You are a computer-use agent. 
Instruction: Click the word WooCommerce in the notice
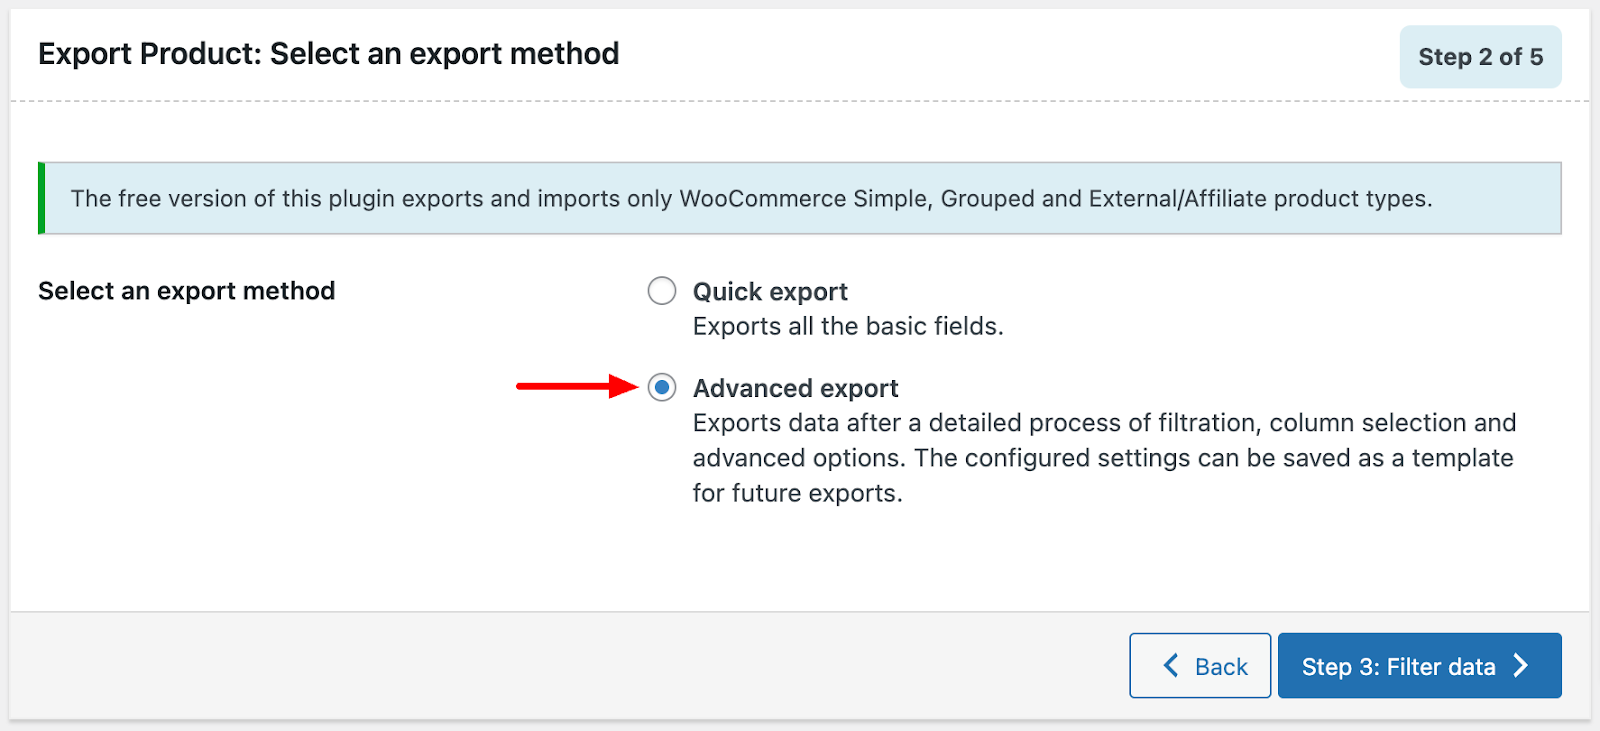tap(762, 199)
